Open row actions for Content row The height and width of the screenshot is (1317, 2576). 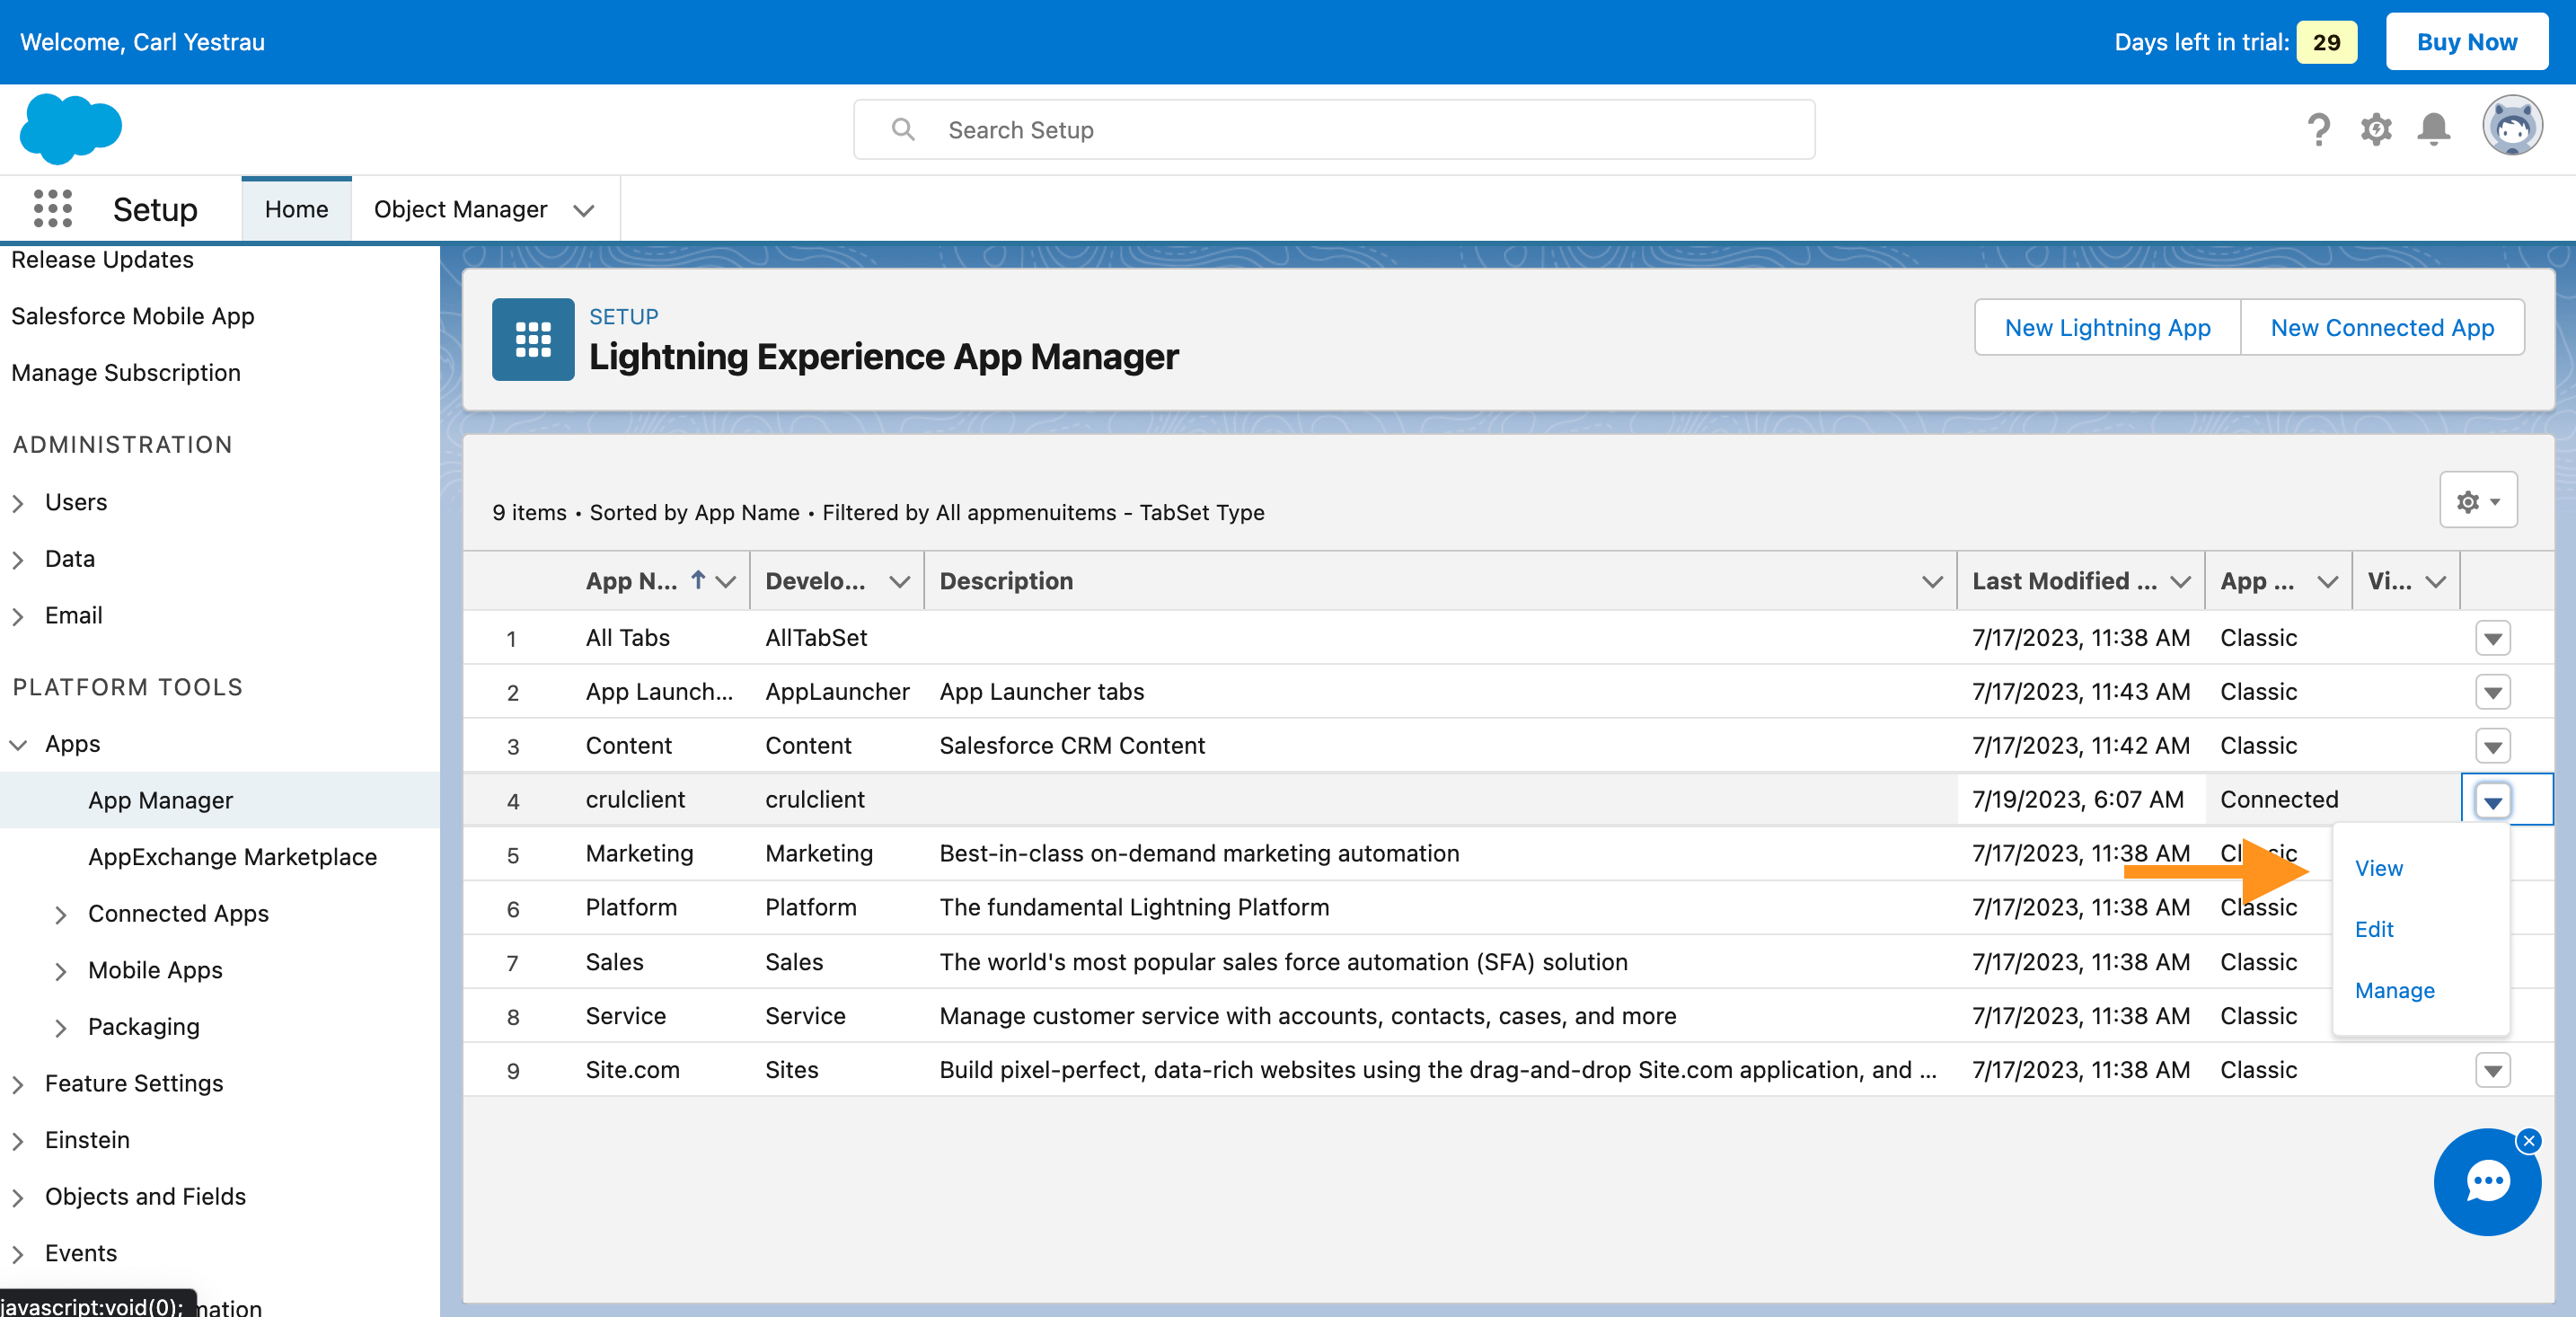(x=2493, y=746)
